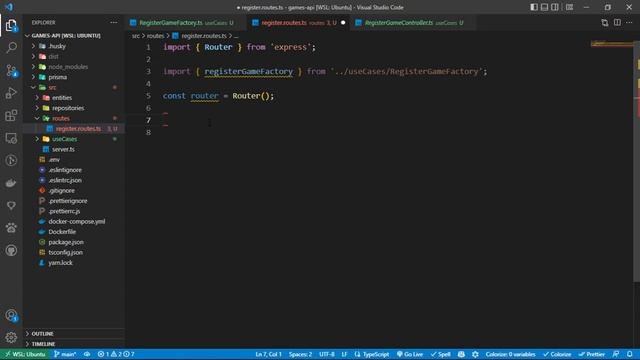640x360 pixels.
Task: Open the Remote Explorer view icon
Action: tap(11, 138)
